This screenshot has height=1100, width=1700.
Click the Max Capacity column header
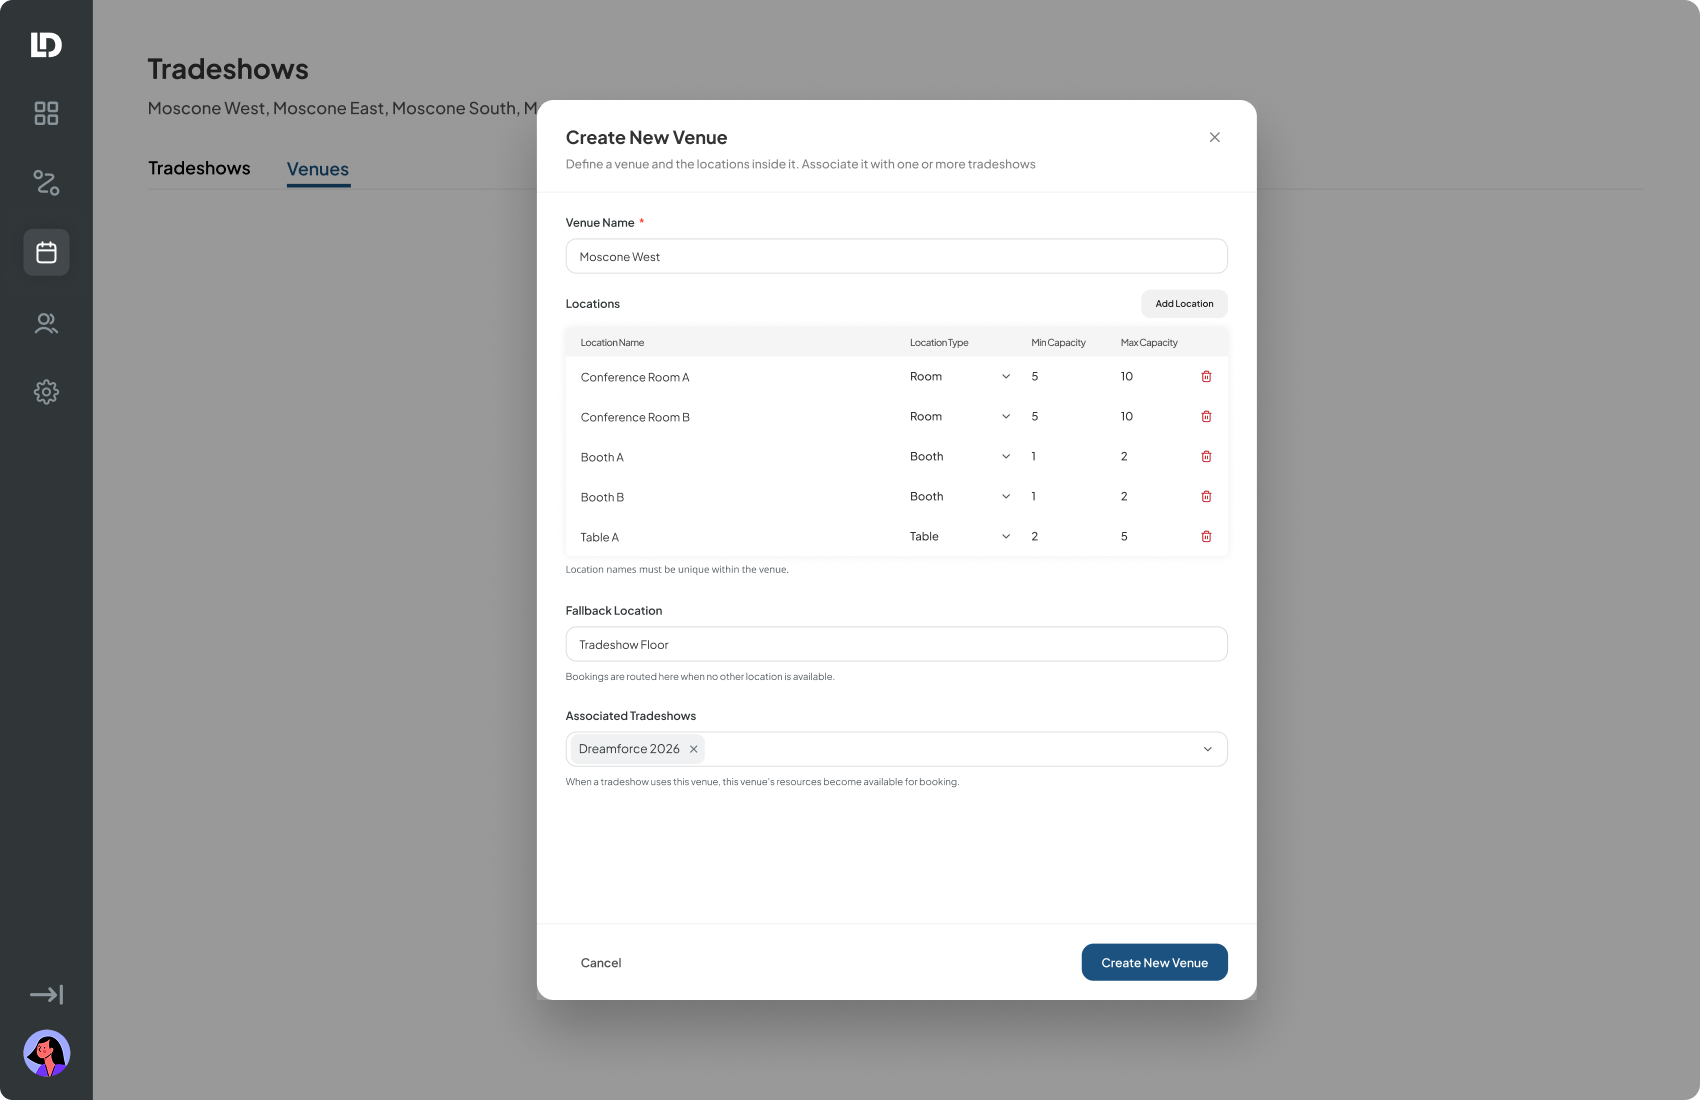tap(1149, 343)
